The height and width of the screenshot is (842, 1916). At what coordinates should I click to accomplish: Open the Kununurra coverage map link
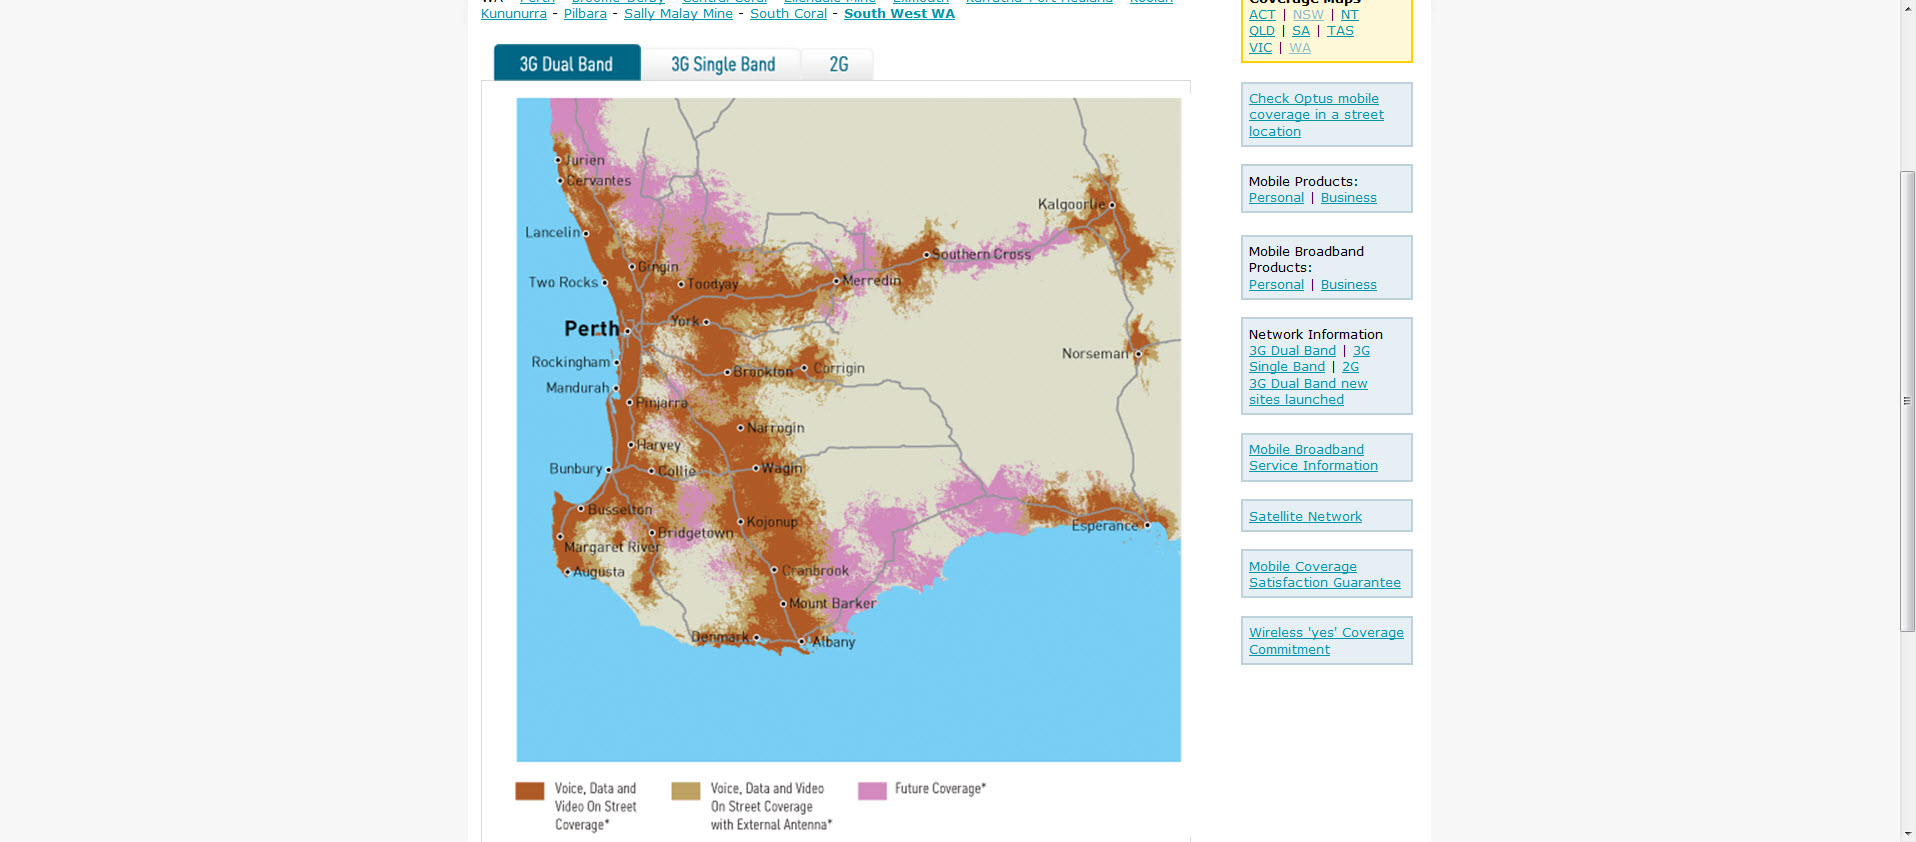point(513,14)
